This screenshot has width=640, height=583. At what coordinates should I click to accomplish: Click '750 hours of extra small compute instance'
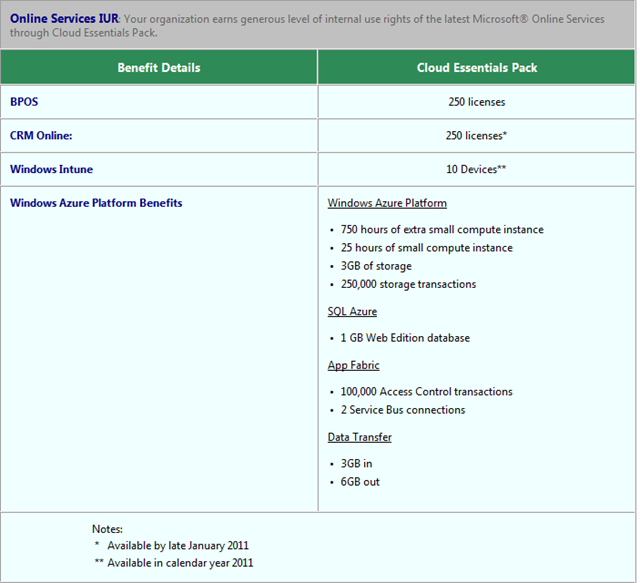coord(442,229)
